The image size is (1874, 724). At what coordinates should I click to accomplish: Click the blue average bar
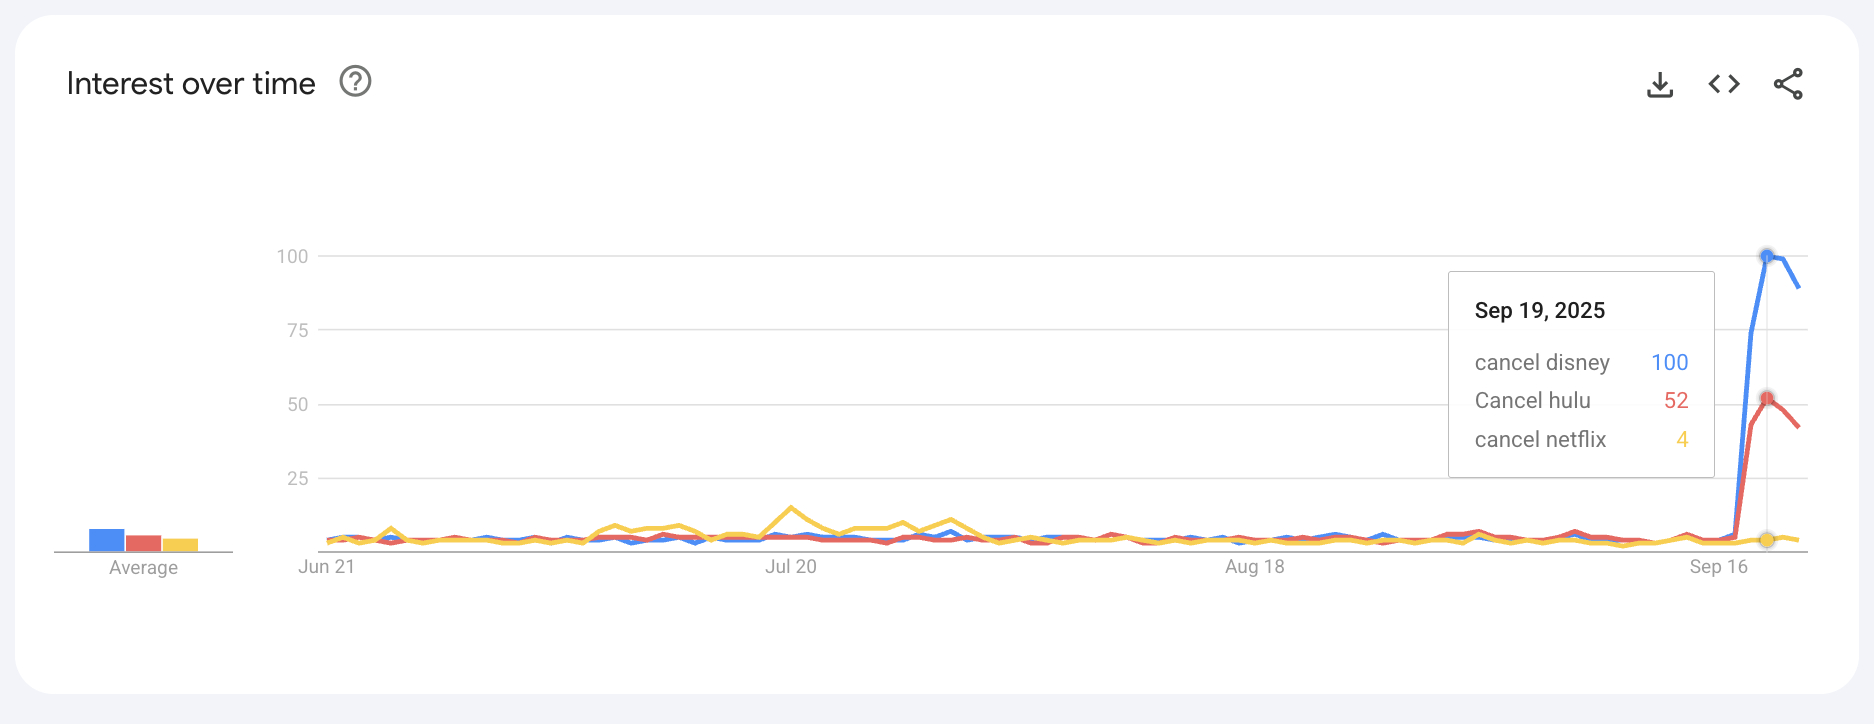coord(106,540)
